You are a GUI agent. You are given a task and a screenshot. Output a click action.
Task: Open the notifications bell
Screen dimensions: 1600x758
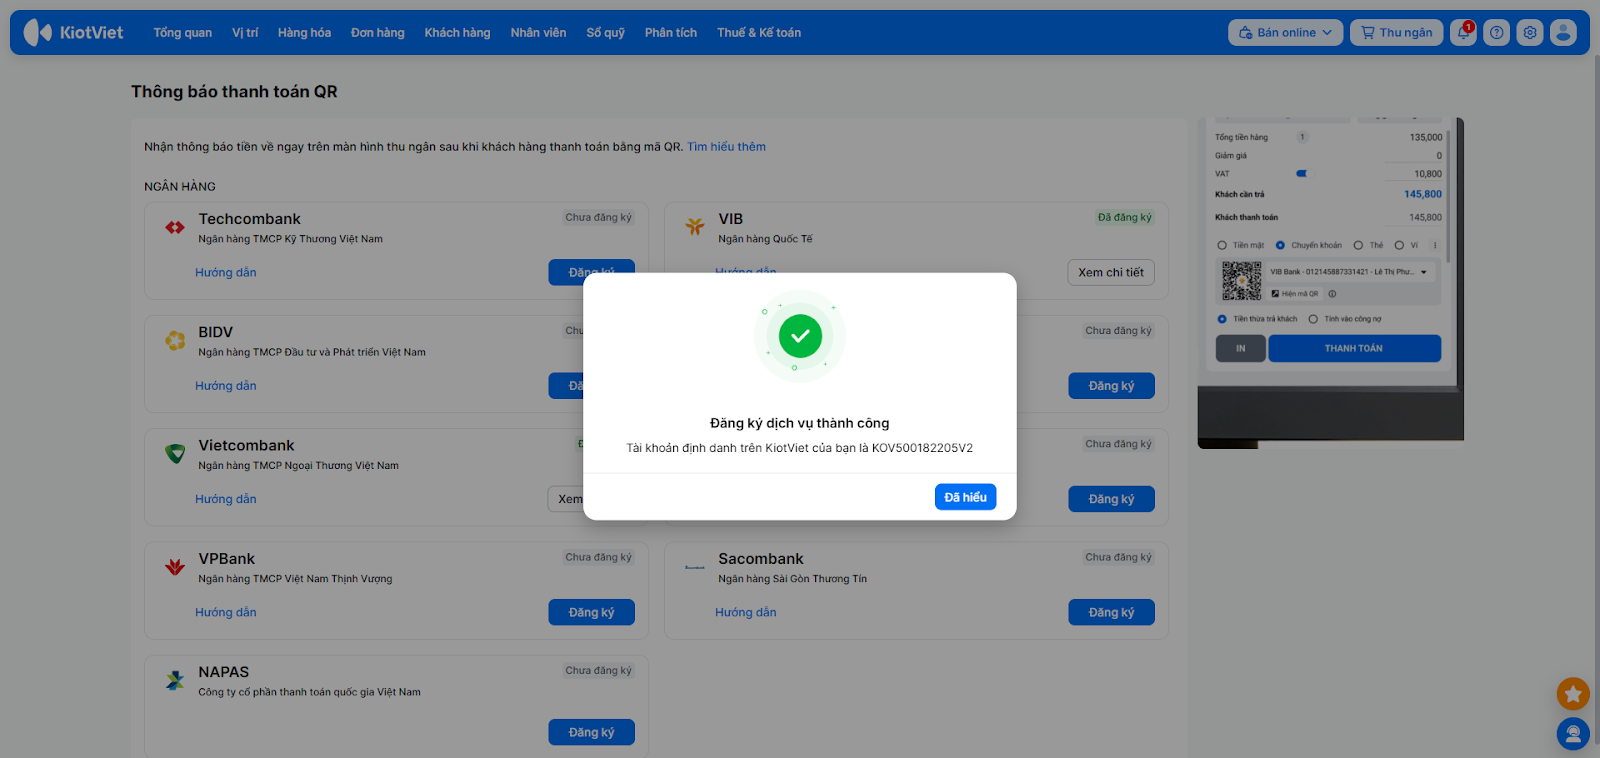click(1463, 32)
